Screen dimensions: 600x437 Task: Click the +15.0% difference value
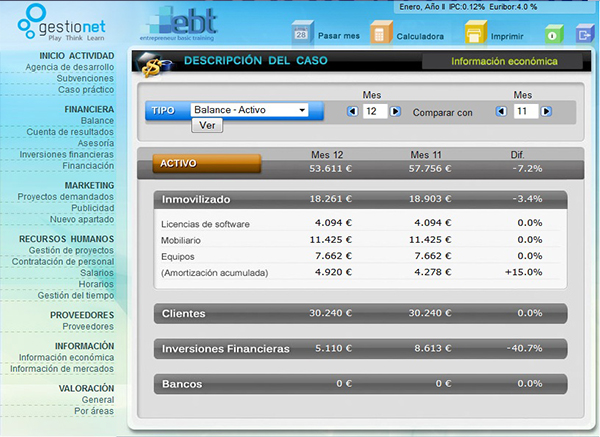click(523, 272)
